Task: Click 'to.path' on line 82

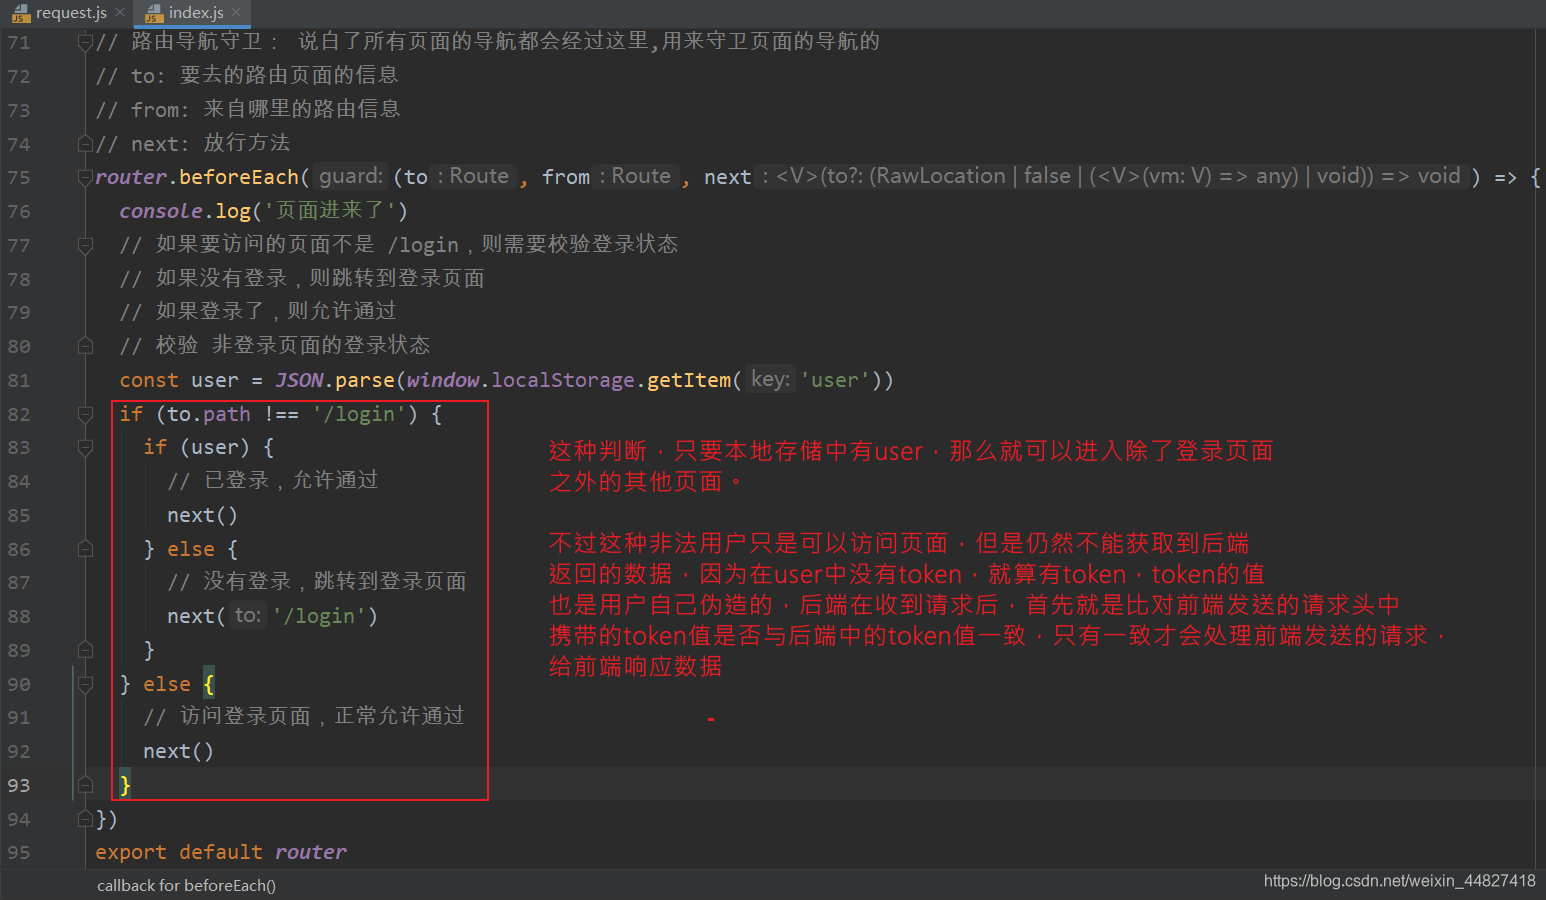Action: (209, 414)
